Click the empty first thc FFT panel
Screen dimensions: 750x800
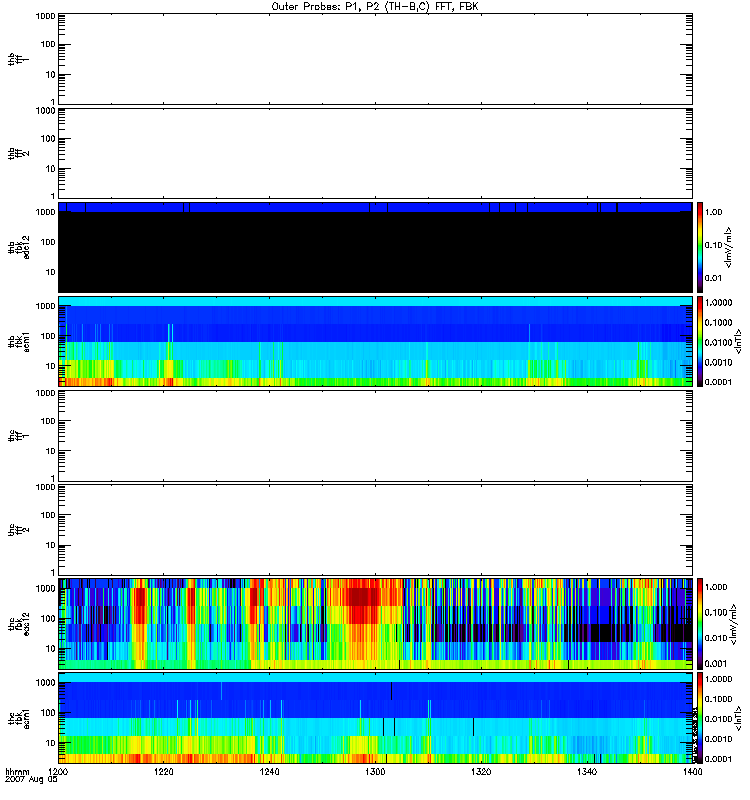point(375,435)
